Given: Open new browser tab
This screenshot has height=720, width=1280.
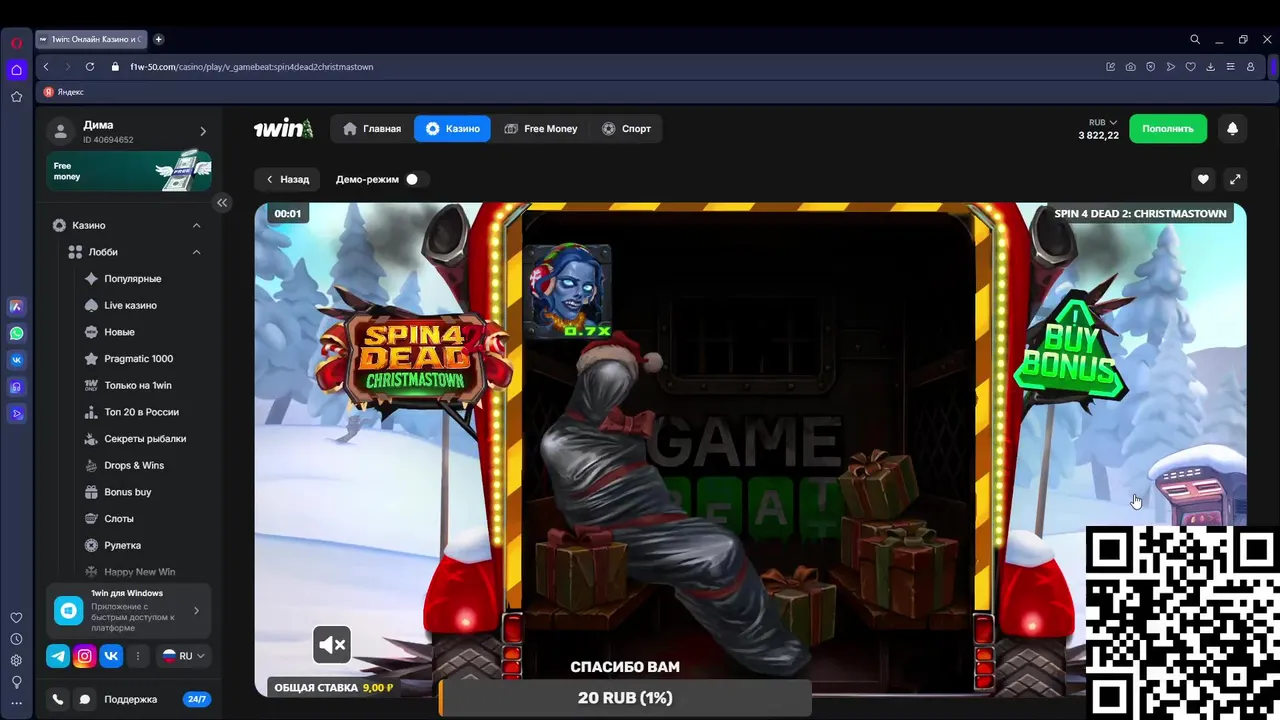Looking at the screenshot, I should pyautogui.click(x=158, y=39).
